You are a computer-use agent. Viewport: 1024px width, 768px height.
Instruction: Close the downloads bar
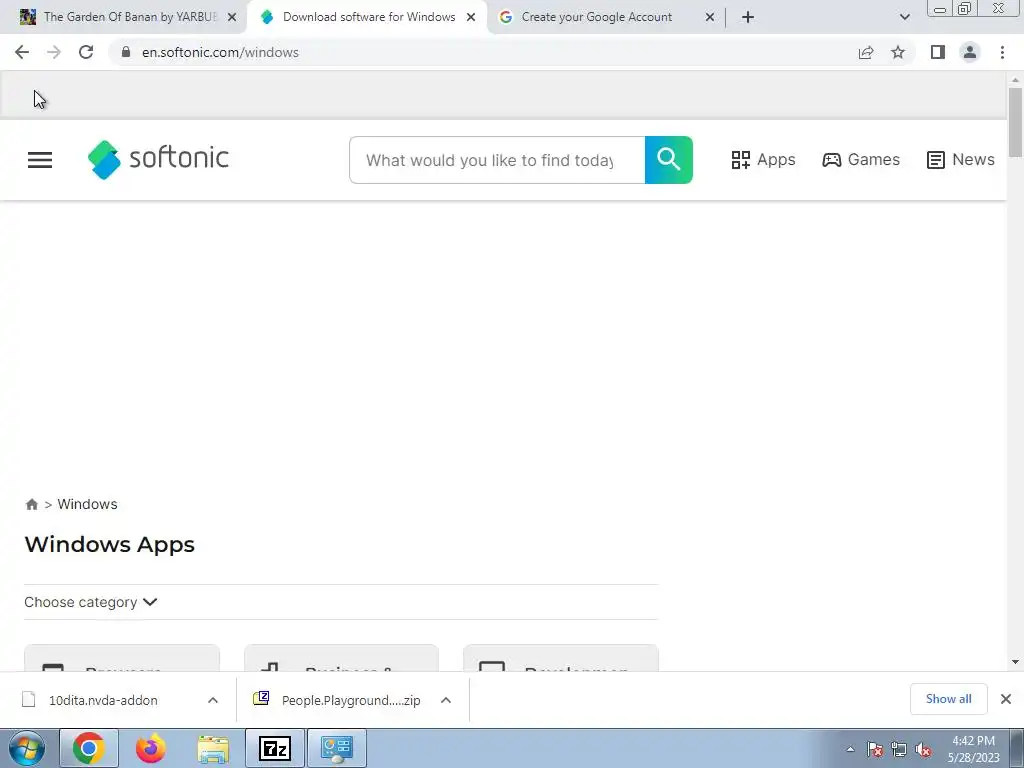tap(1006, 699)
